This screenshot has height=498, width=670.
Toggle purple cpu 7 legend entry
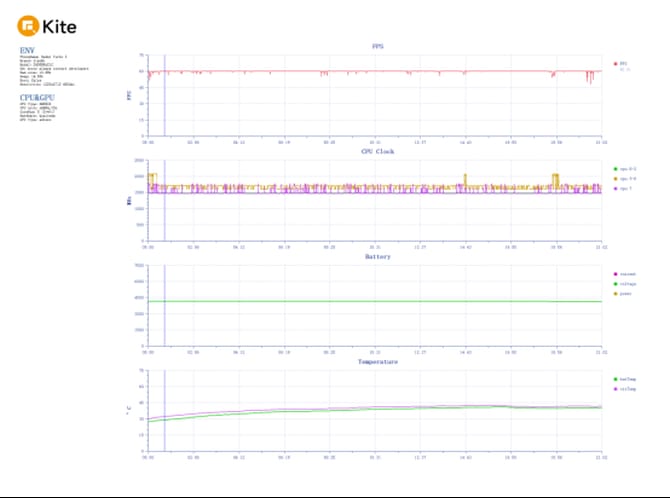pos(623,189)
